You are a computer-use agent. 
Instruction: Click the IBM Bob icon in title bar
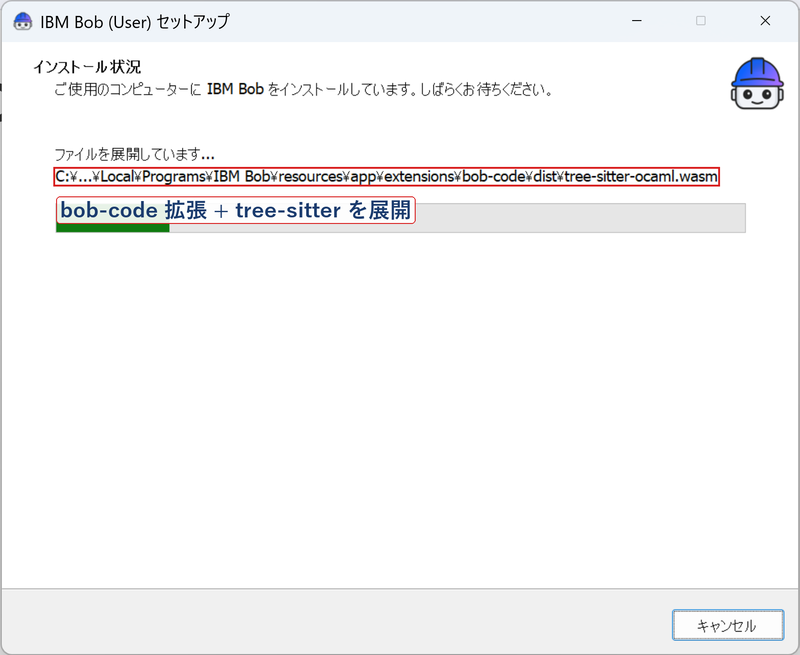(22, 21)
